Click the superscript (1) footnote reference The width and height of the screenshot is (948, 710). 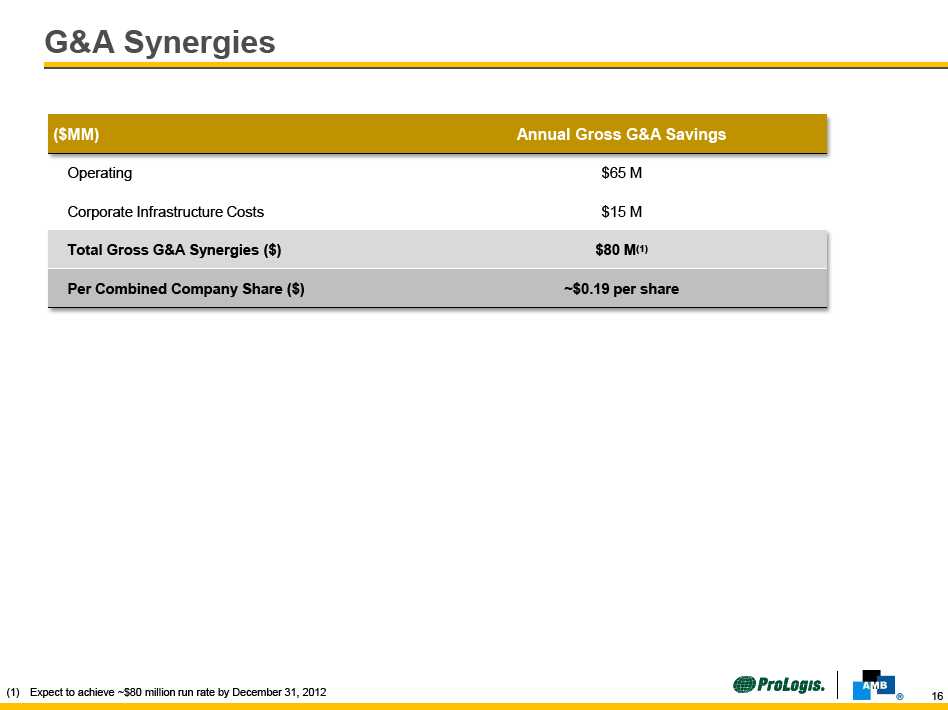coord(643,248)
